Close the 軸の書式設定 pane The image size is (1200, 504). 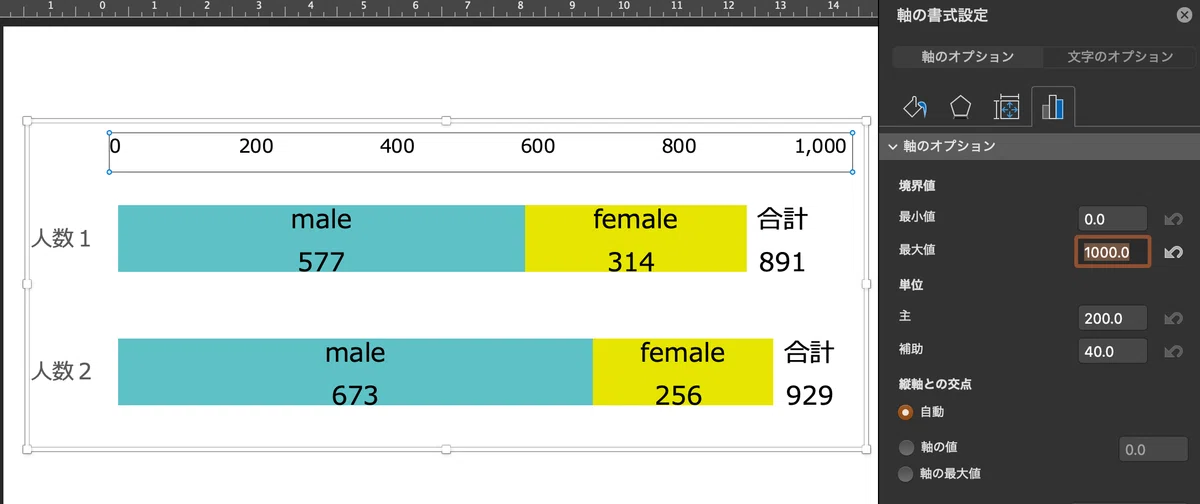pyautogui.click(x=1183, y=15)
